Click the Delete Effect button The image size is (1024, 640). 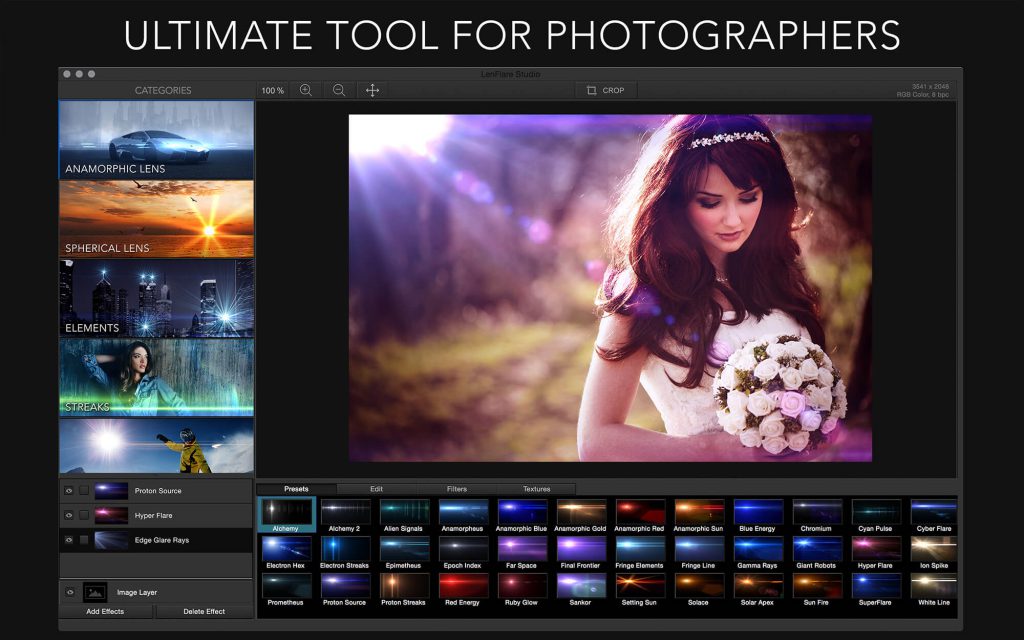click(205, 611)
